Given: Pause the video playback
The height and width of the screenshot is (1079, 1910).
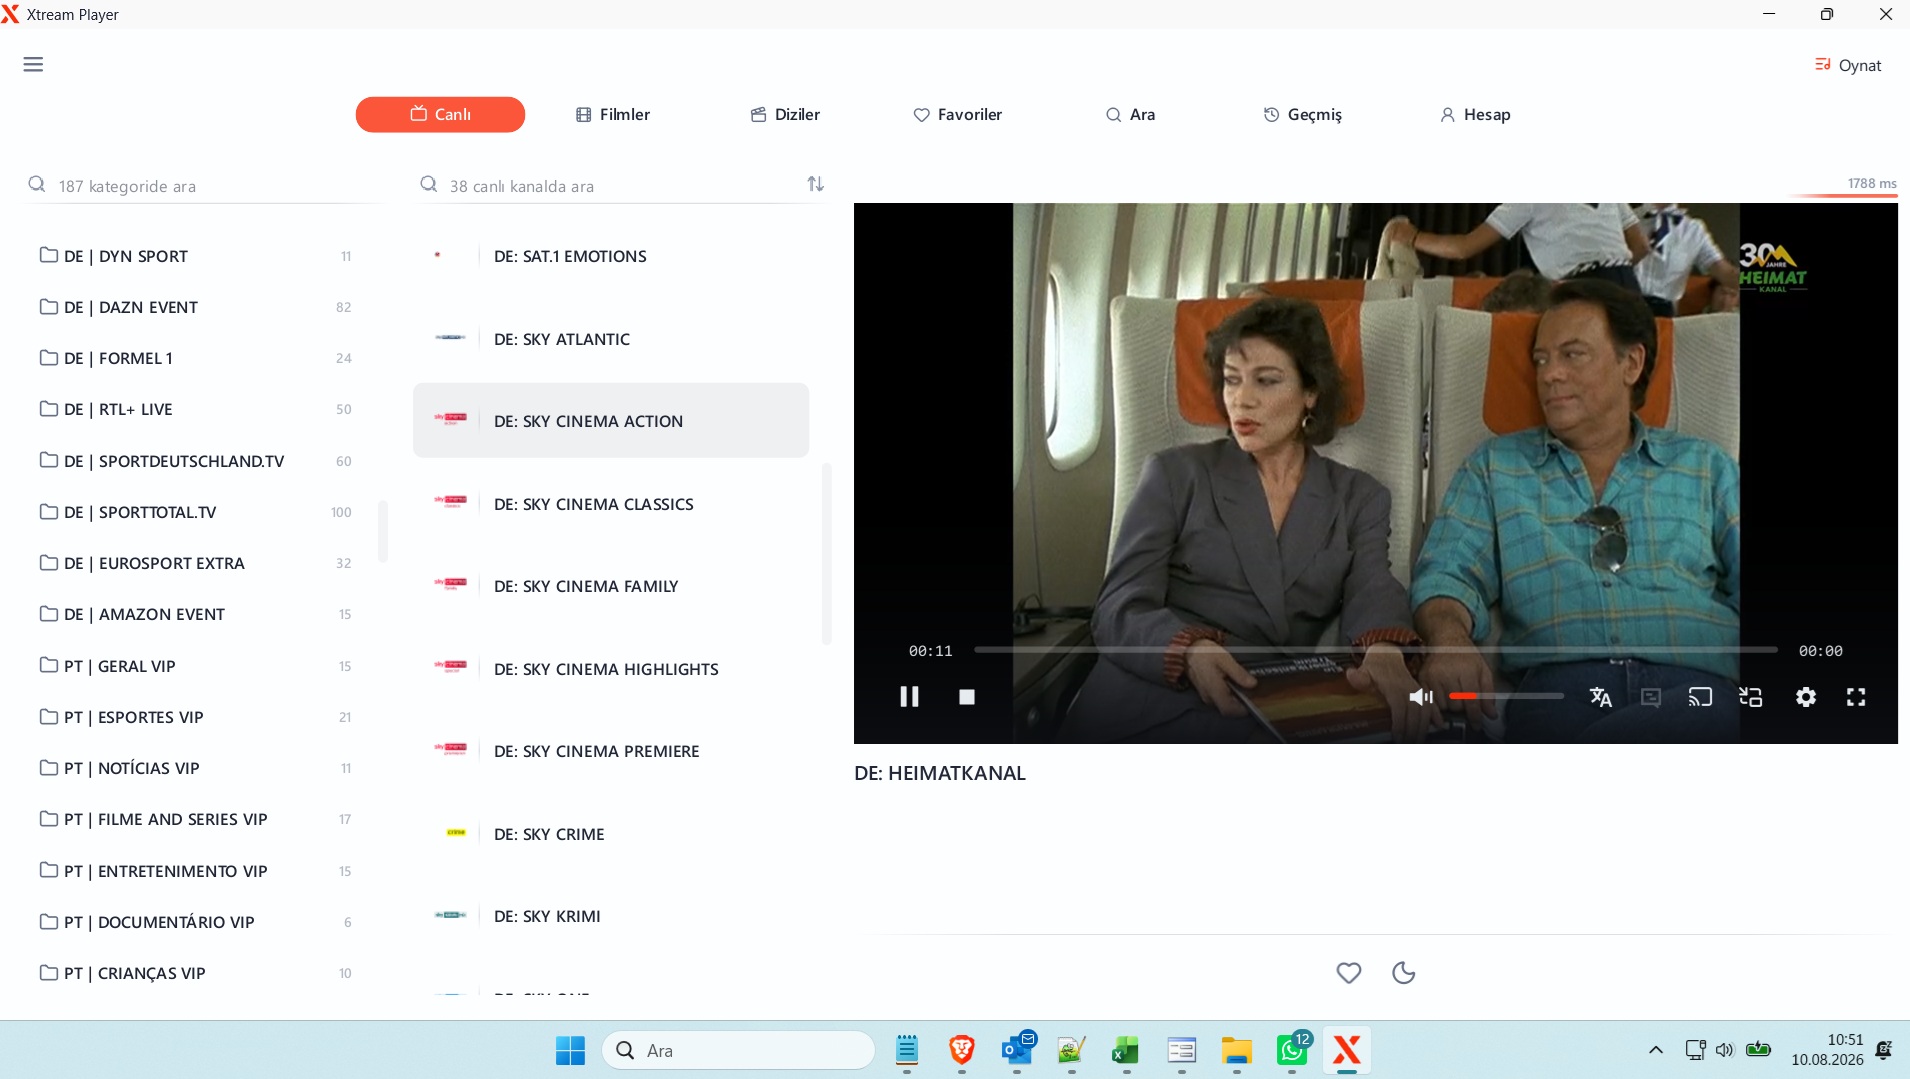Looking at the screenshot, I should pos(909,697).
